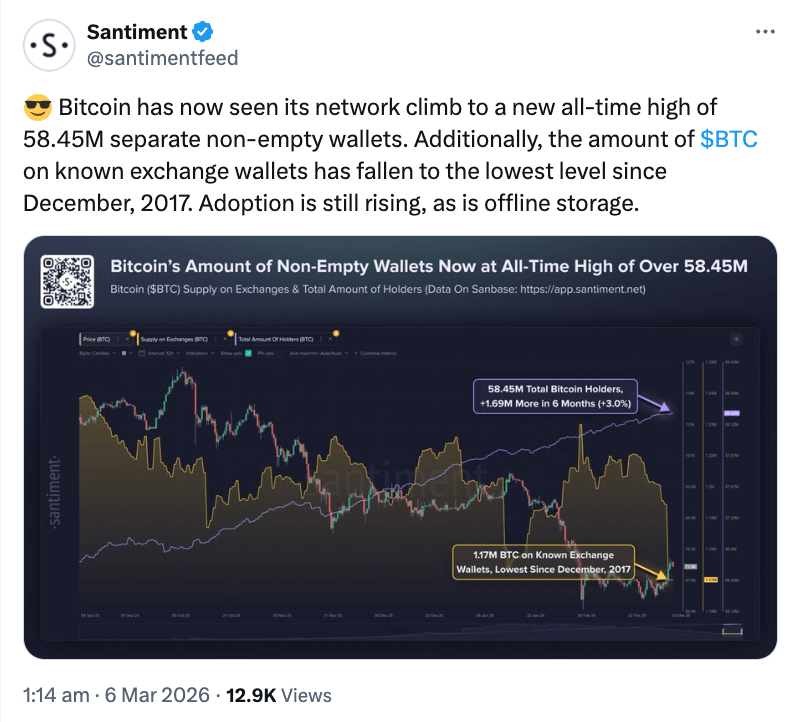Remove the Price (BTC) metric with X
The height and width of the screenshot is (722, 798).
coord(127,341)
